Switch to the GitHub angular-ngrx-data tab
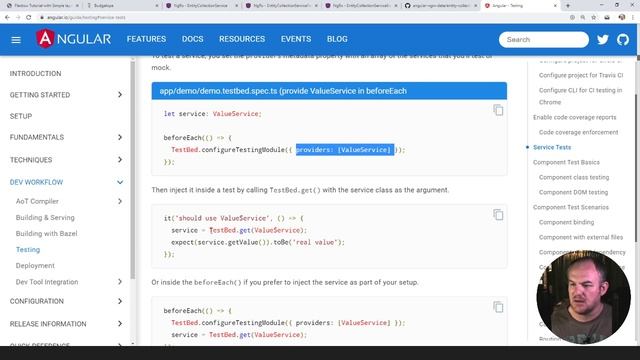The height and width of the screenshot is (360, 640). (x=440, y=6)
